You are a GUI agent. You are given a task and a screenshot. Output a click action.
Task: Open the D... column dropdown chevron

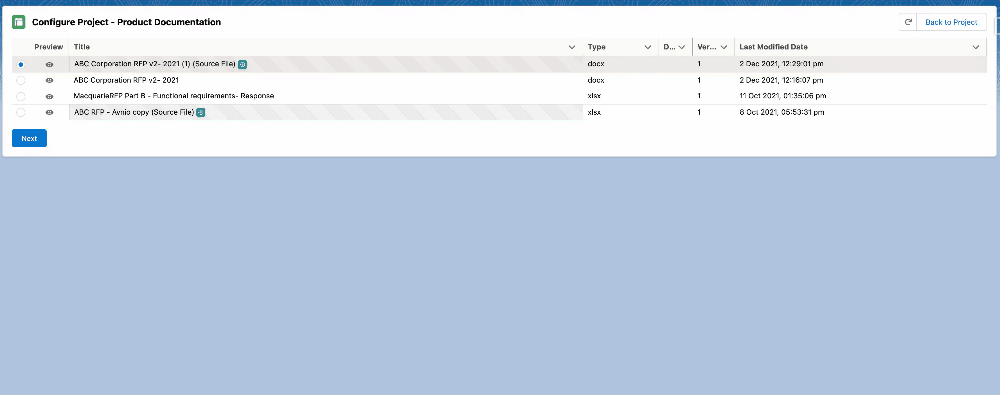pyautogui.click(x=682, y=47)
